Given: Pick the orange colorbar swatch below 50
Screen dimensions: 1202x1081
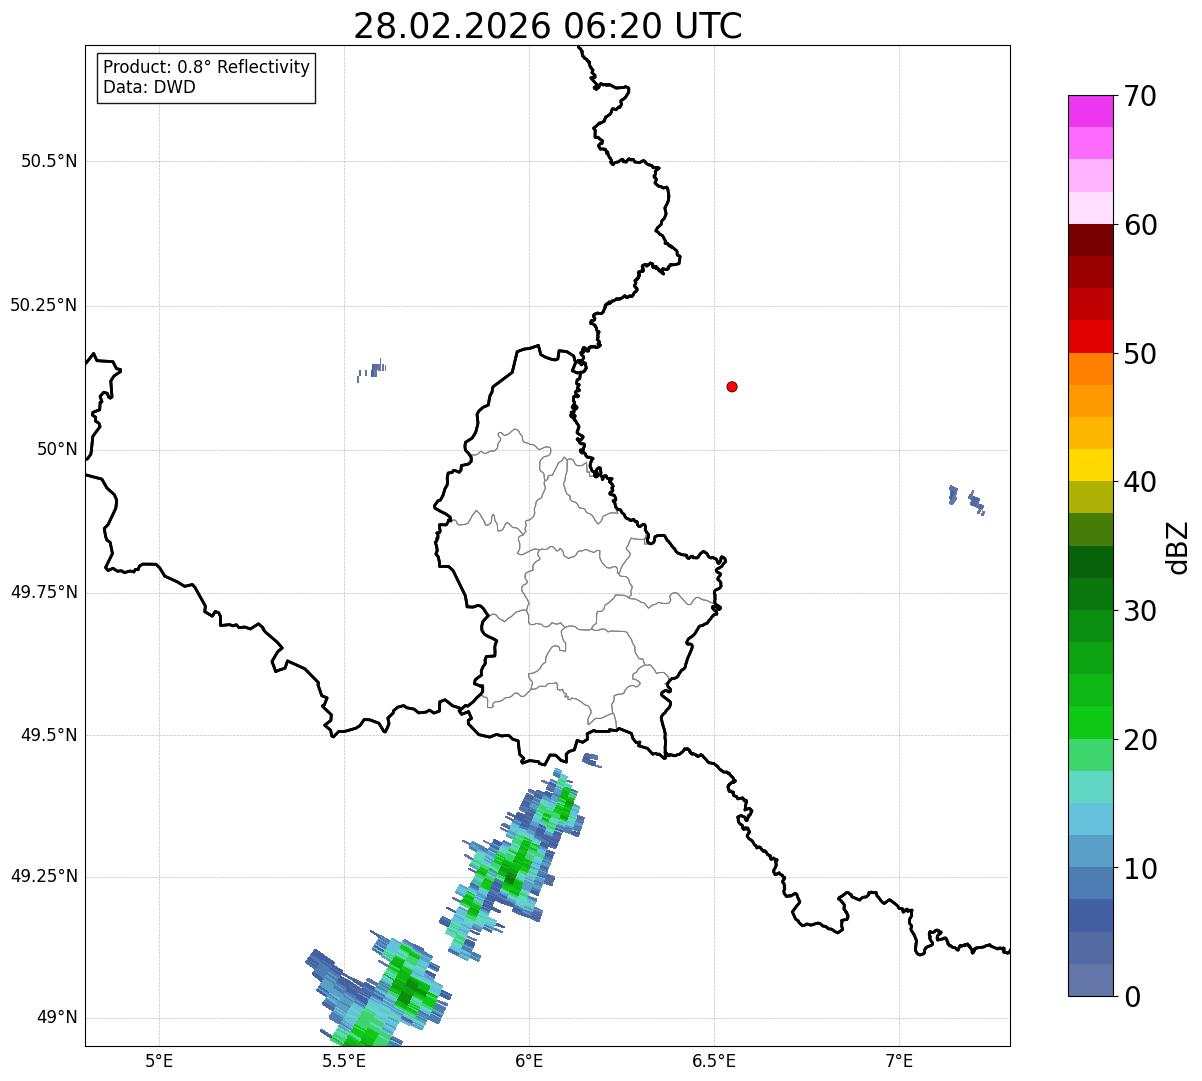Looking at the screenshot, I should click(1090, 368).
